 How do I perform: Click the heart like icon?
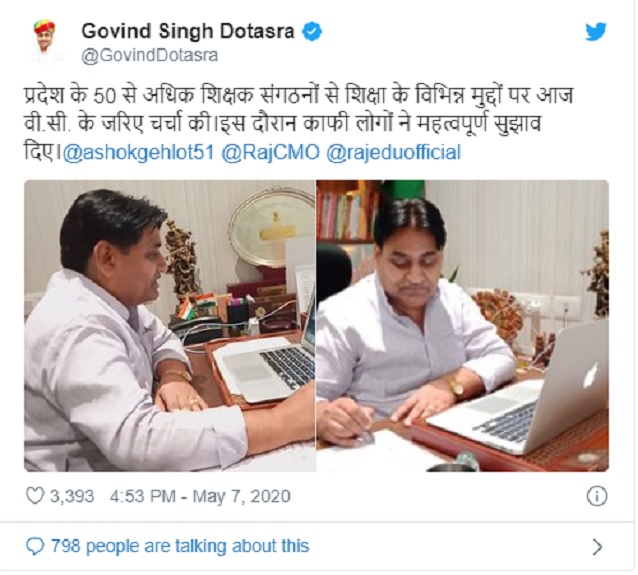coord(35,496)
